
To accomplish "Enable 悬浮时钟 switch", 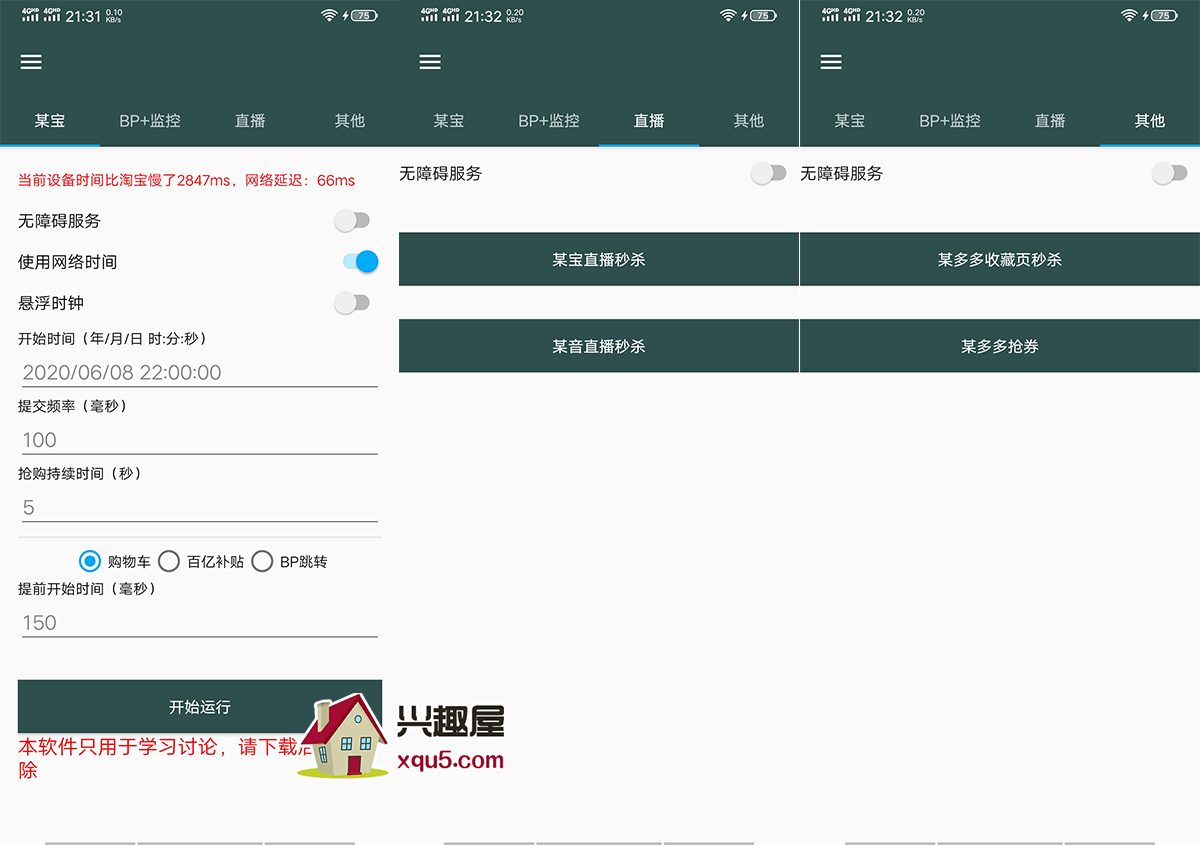I will click(352, 303).
